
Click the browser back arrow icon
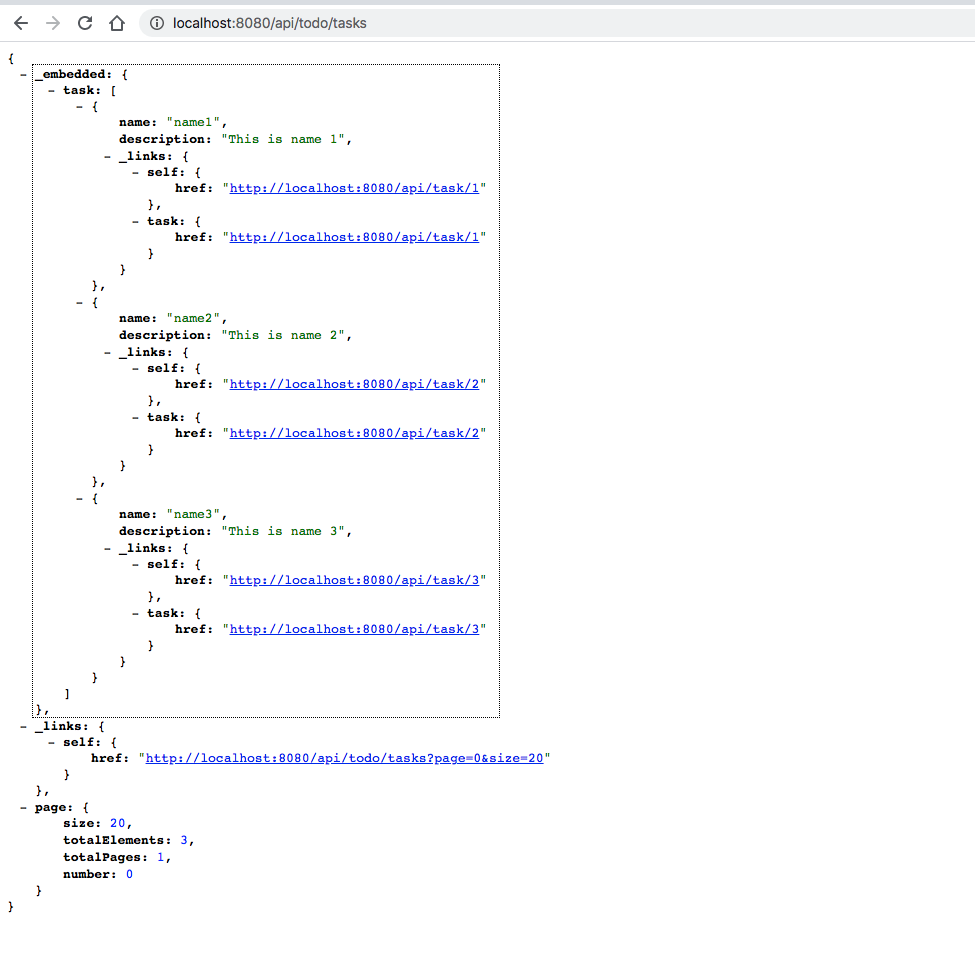pos(21,22)
